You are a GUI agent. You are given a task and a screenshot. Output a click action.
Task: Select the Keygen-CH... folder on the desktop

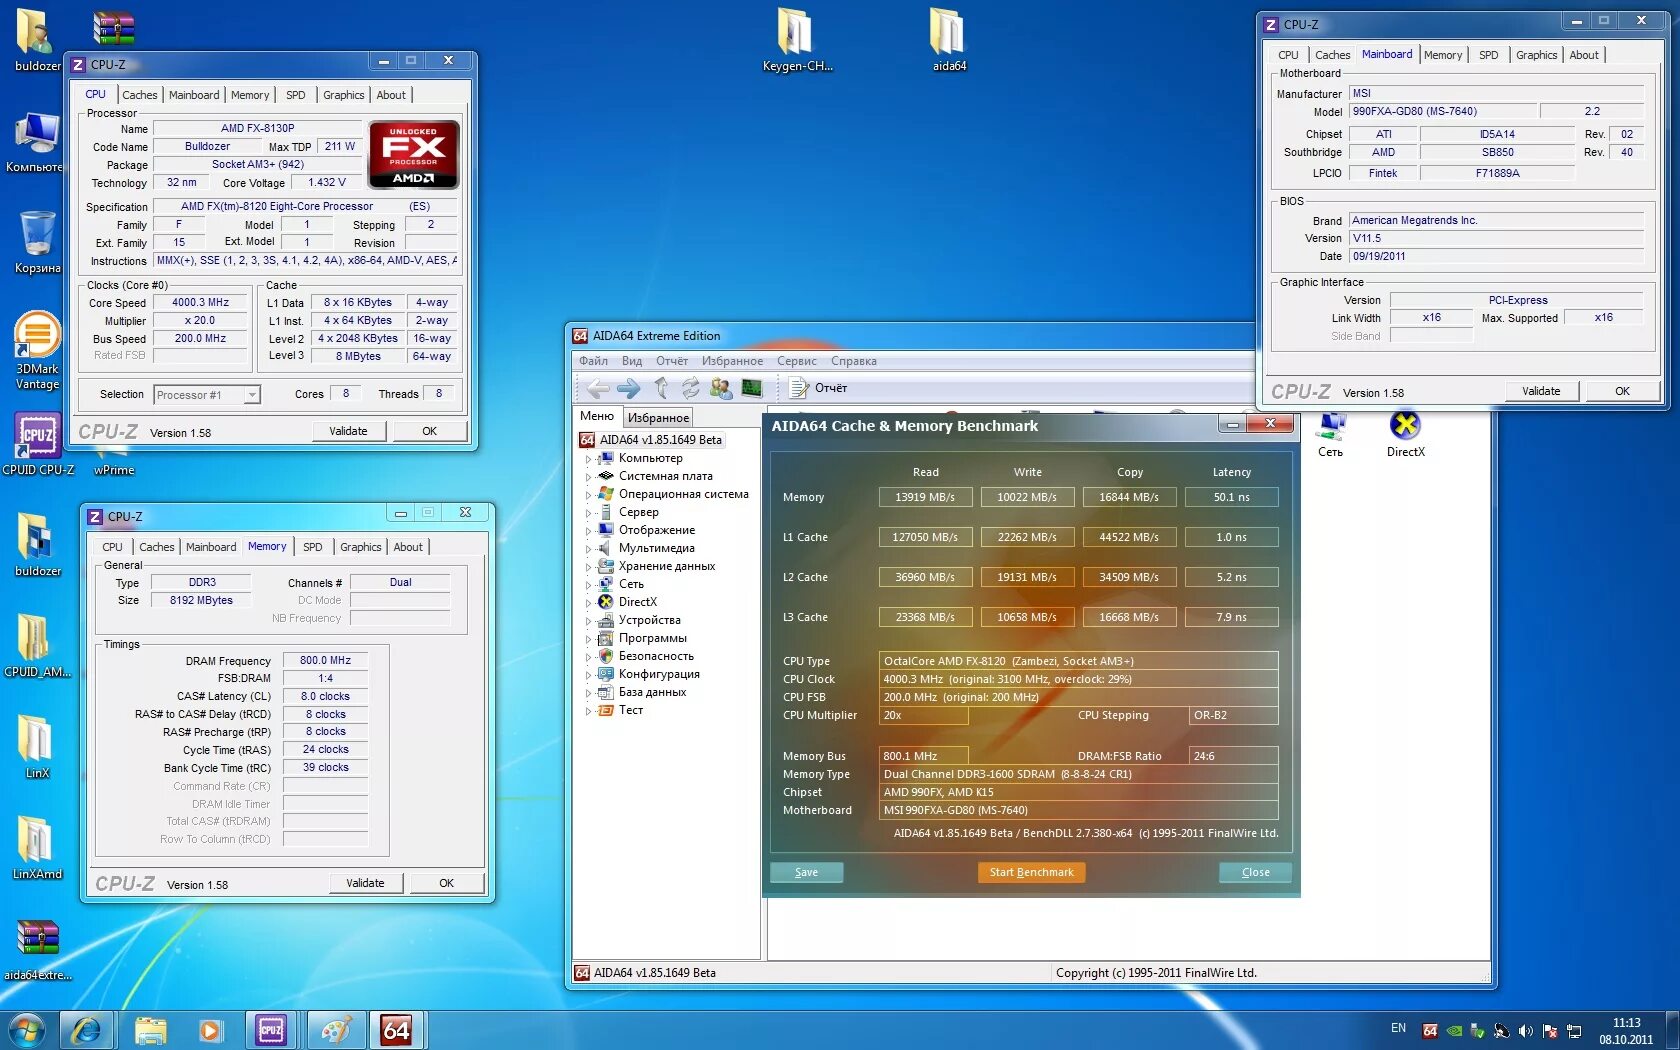click(797, 40)
